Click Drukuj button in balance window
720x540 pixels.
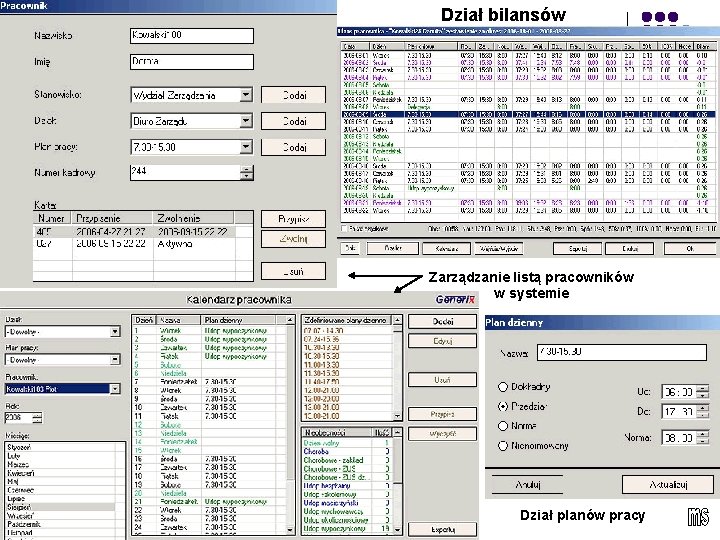click(630, 248)
